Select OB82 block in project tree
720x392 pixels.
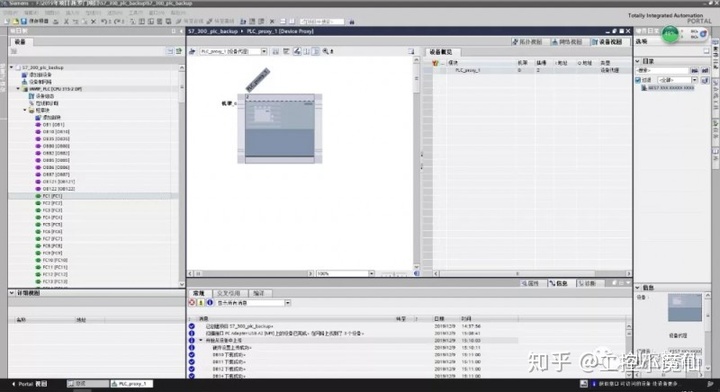pos(56,153)
